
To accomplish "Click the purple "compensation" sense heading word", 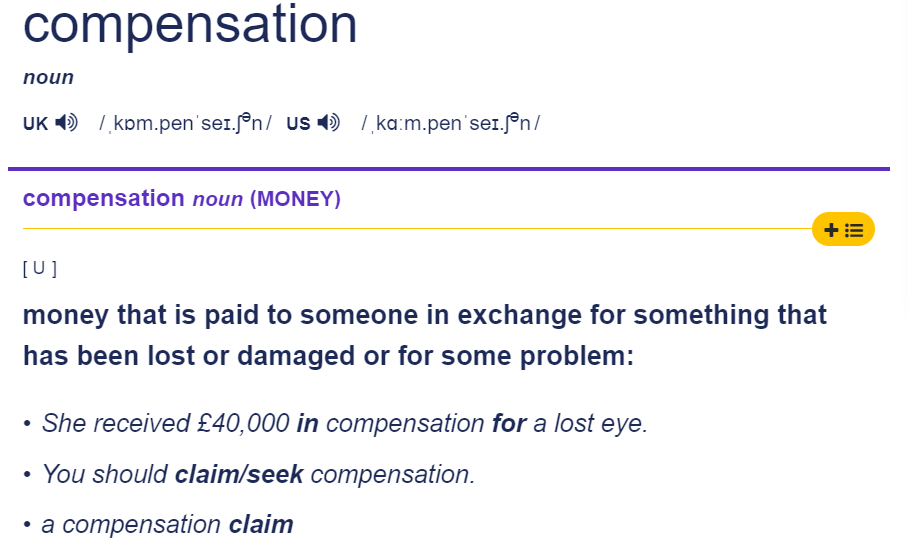I will (103, 198).
